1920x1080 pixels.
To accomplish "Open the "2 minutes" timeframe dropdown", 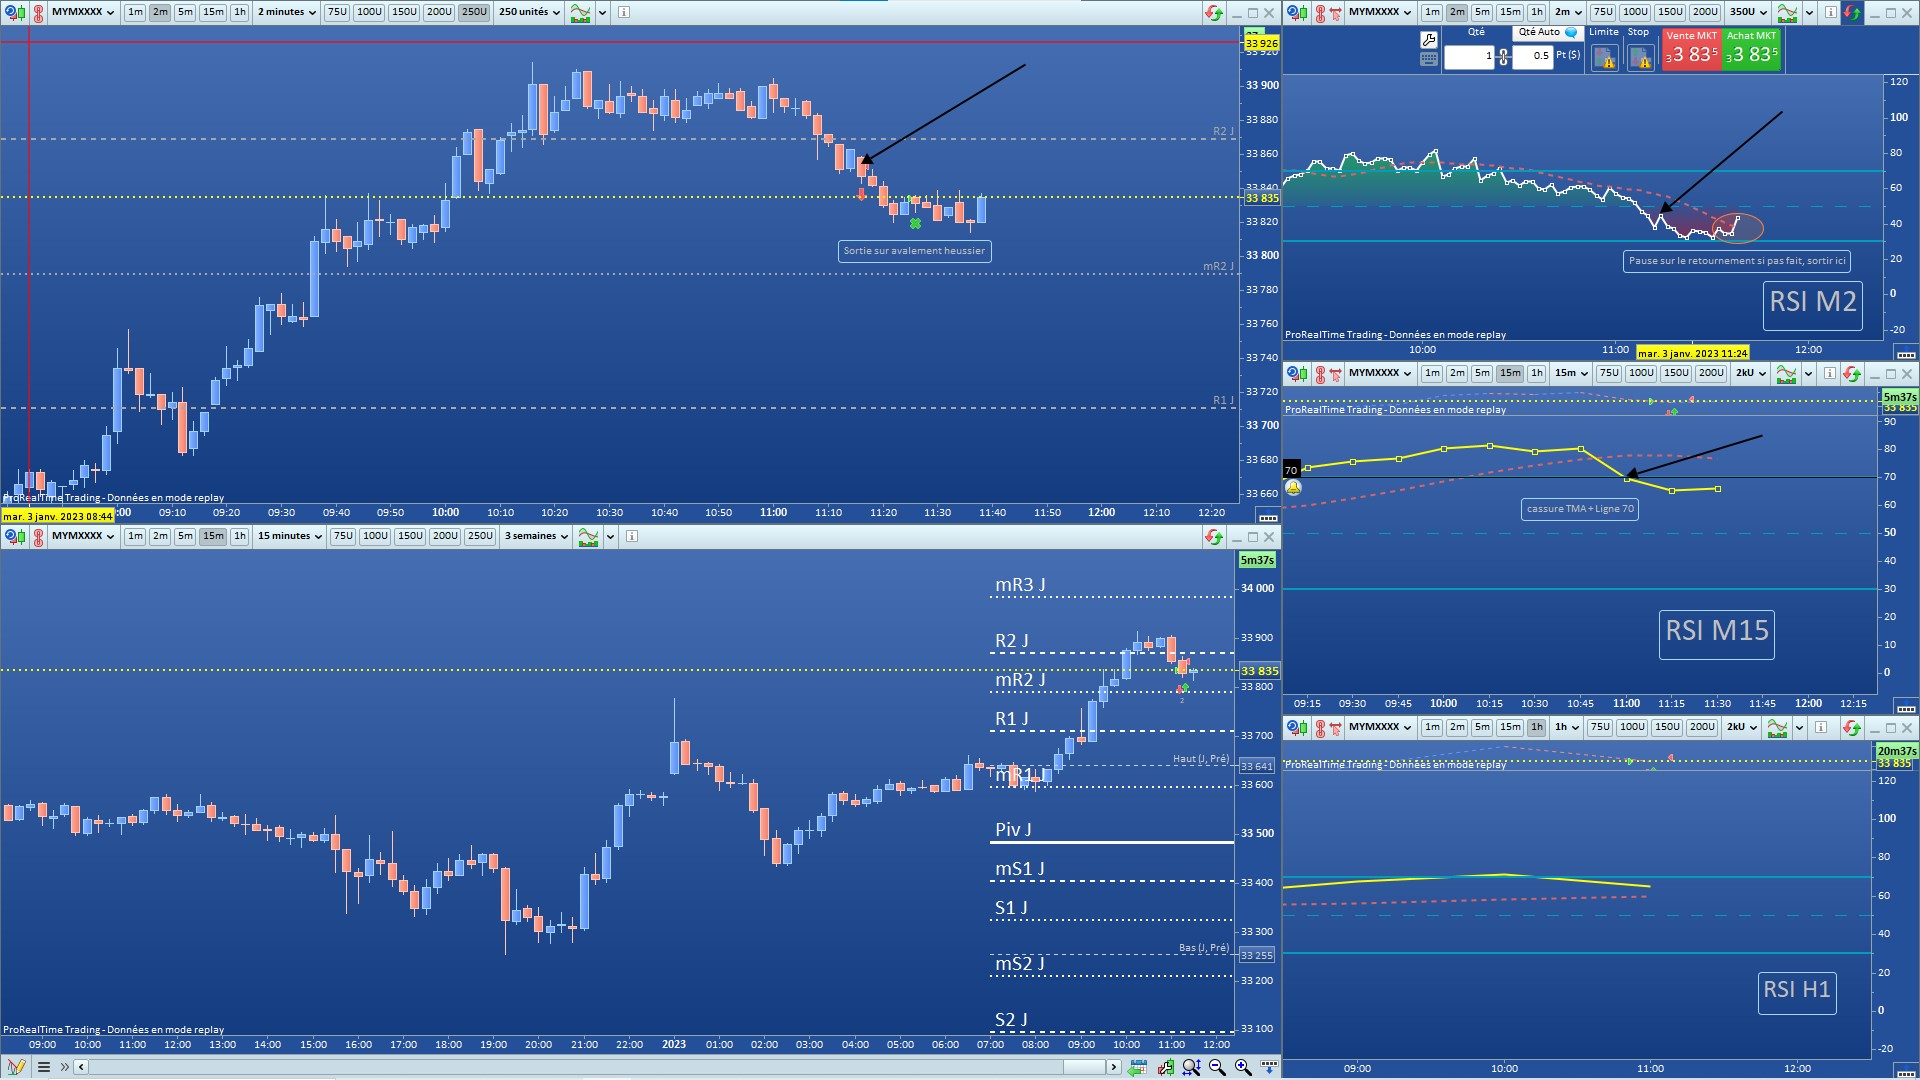I will (x=287, y=13).
